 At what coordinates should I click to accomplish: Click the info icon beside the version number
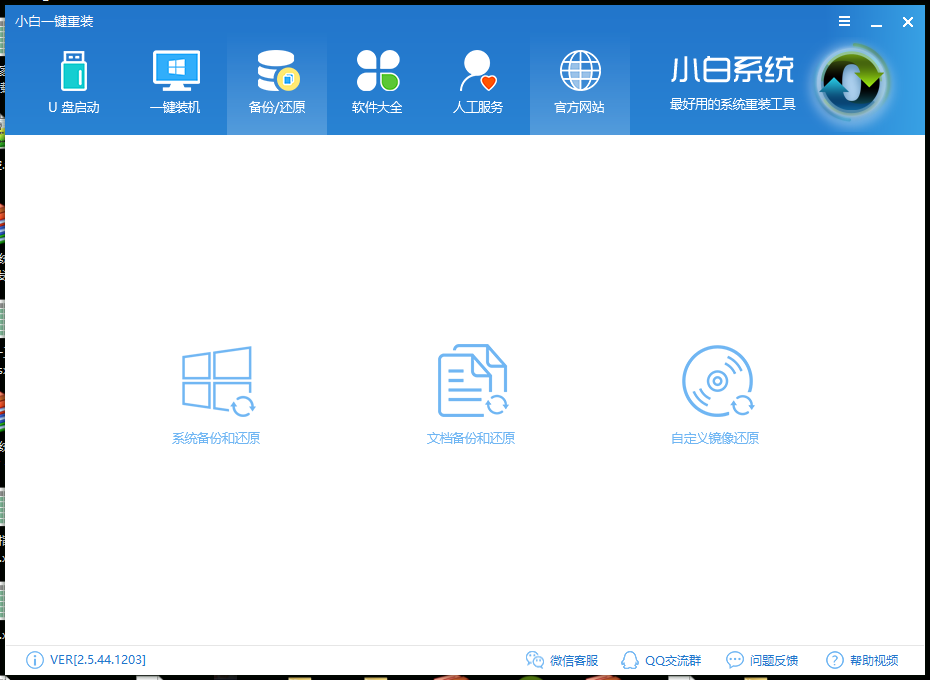click(33, 660)
